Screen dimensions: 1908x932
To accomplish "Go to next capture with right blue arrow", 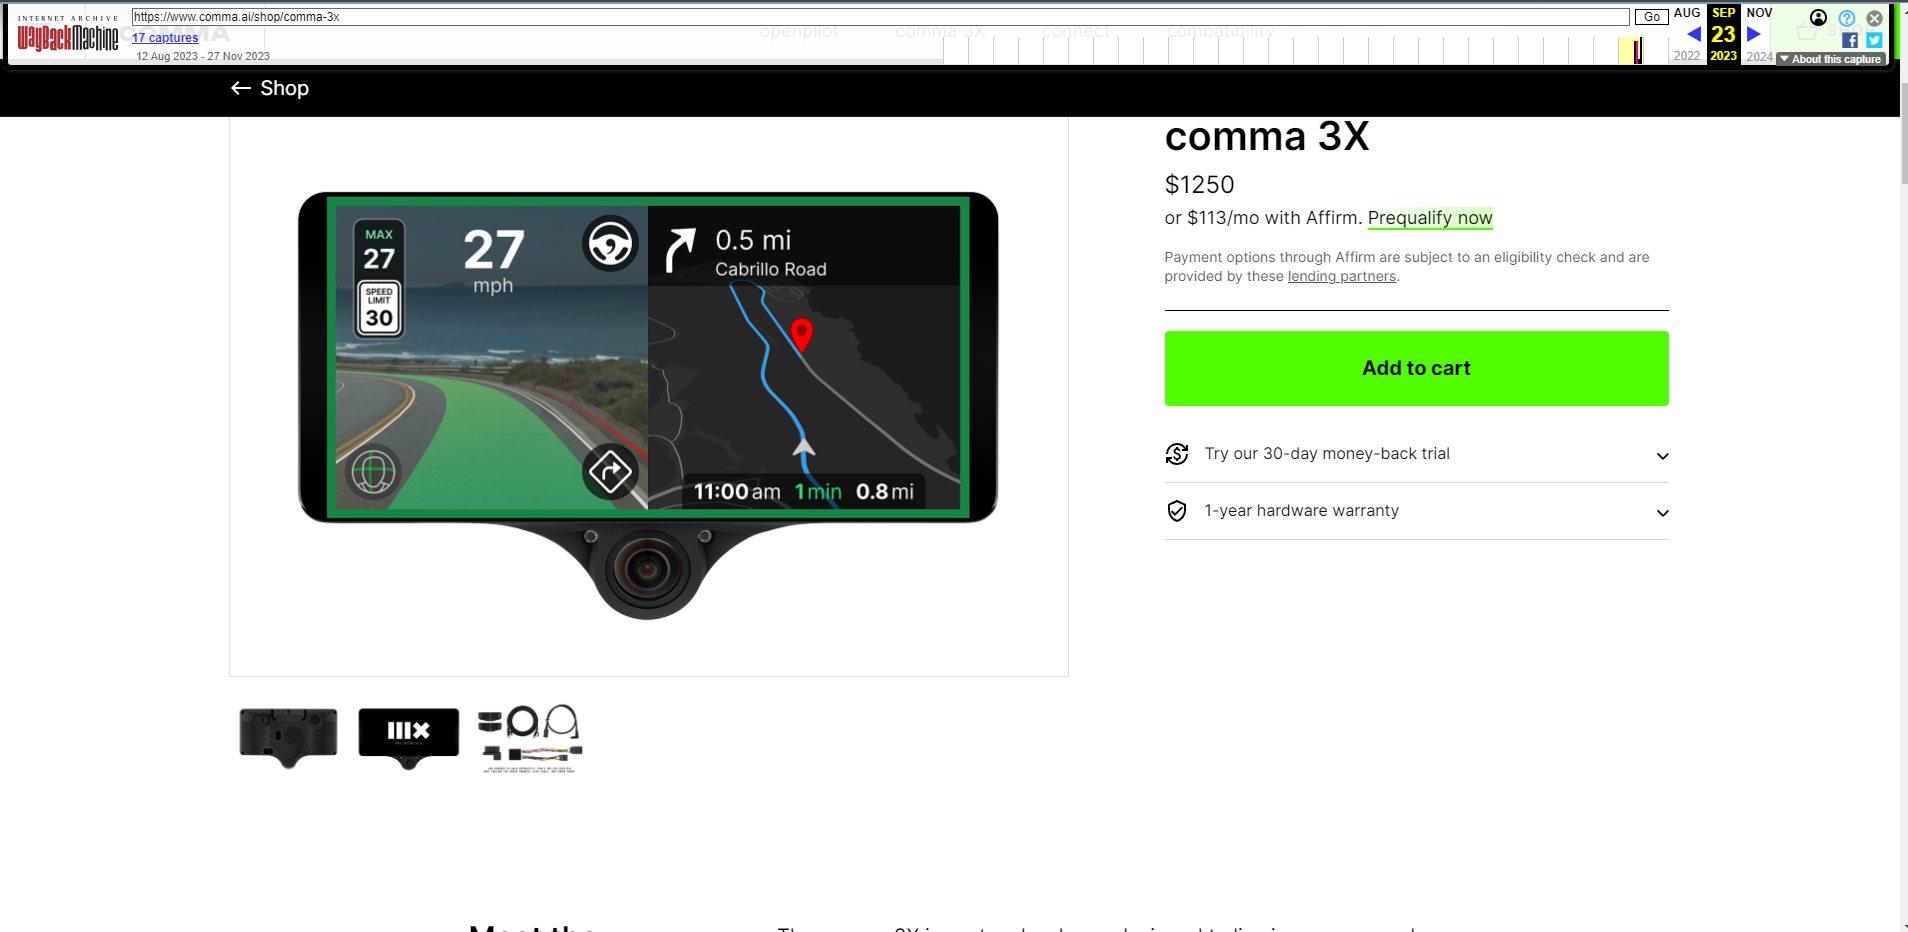I will pos(1753,34).
